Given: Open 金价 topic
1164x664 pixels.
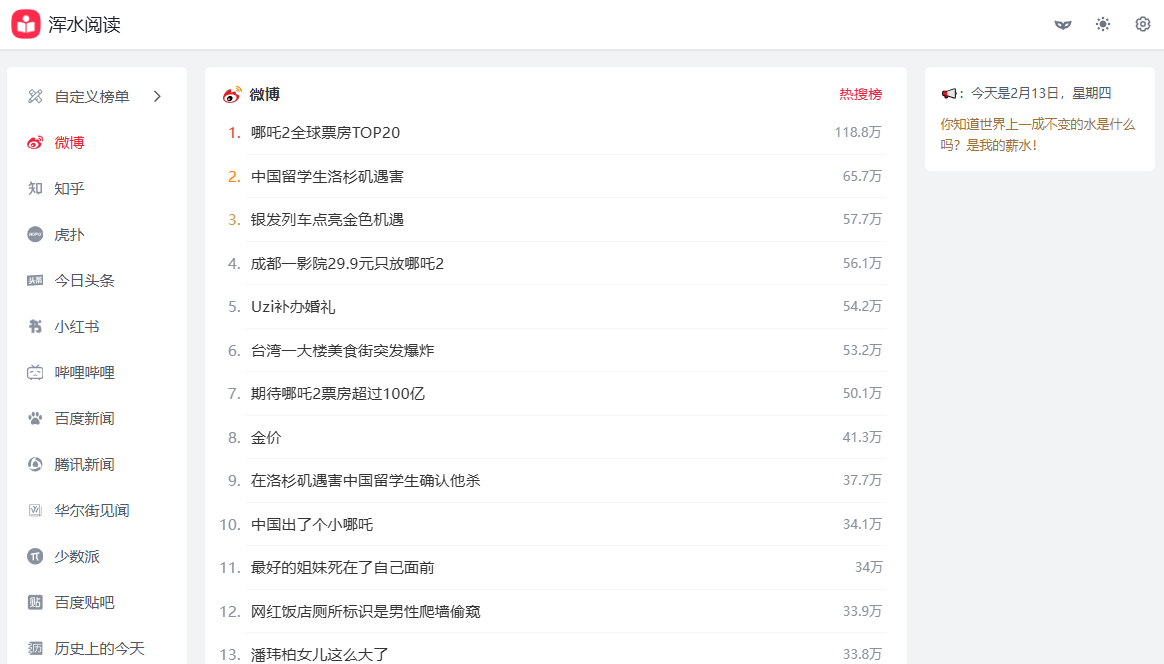Looking at the screenshot, I should click(266, 437).
